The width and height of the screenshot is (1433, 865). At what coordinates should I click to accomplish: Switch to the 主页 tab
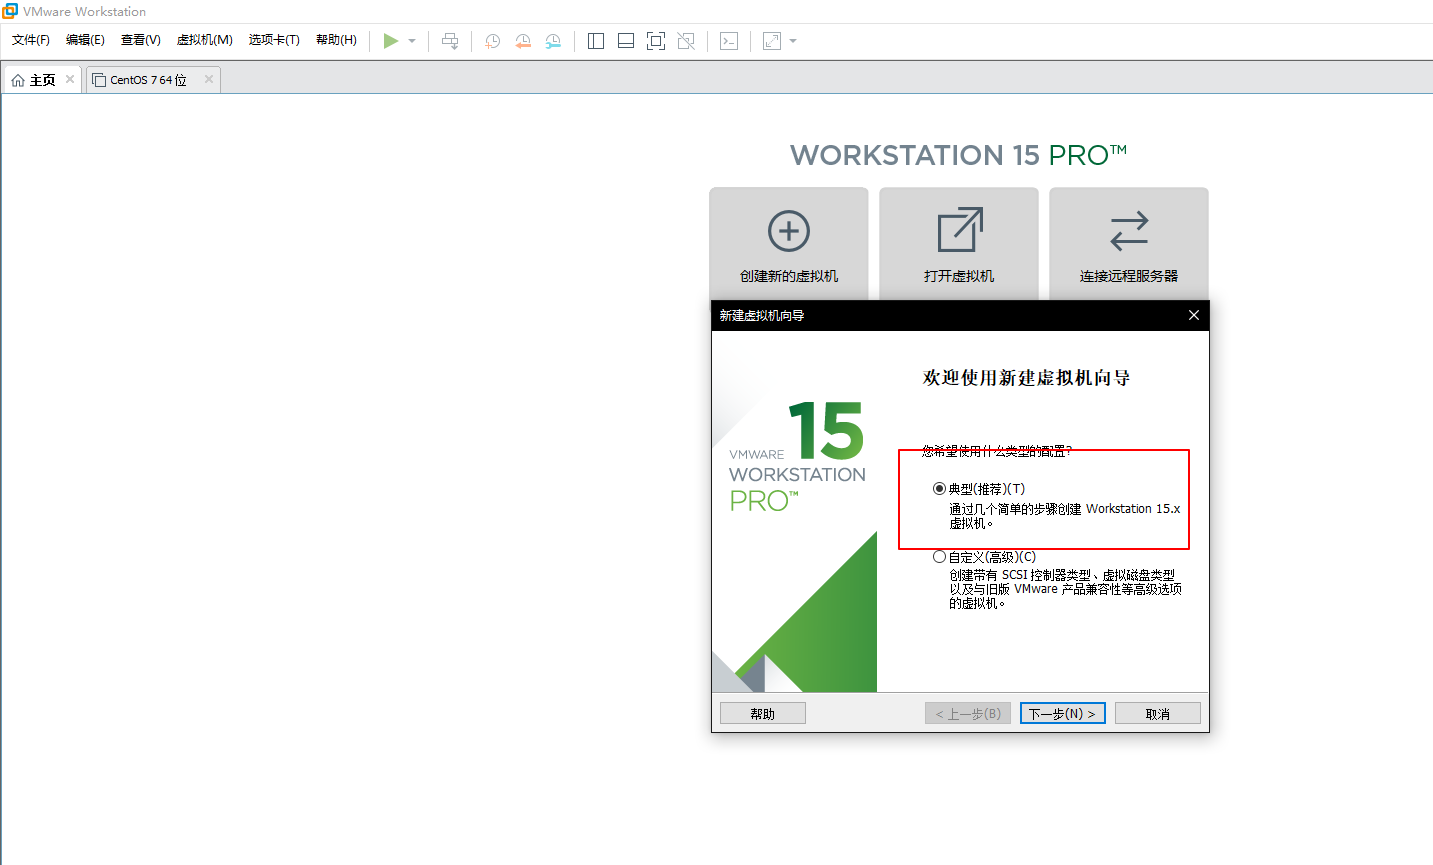(42, 80)
